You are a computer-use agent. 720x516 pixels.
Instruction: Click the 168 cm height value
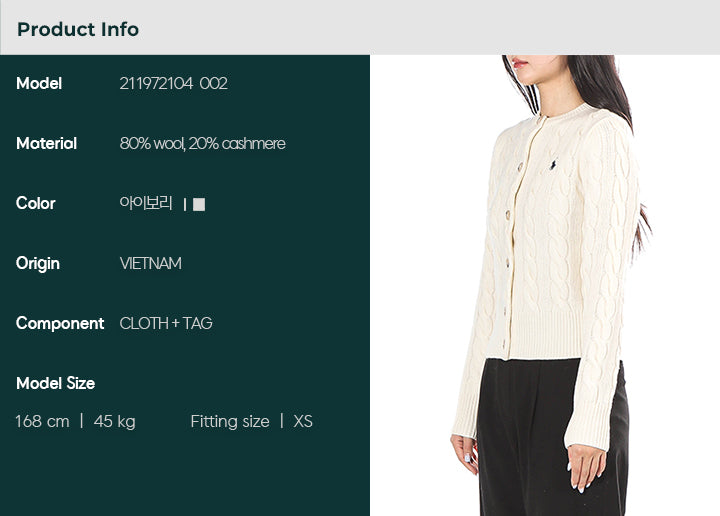(x=42, y=421)
